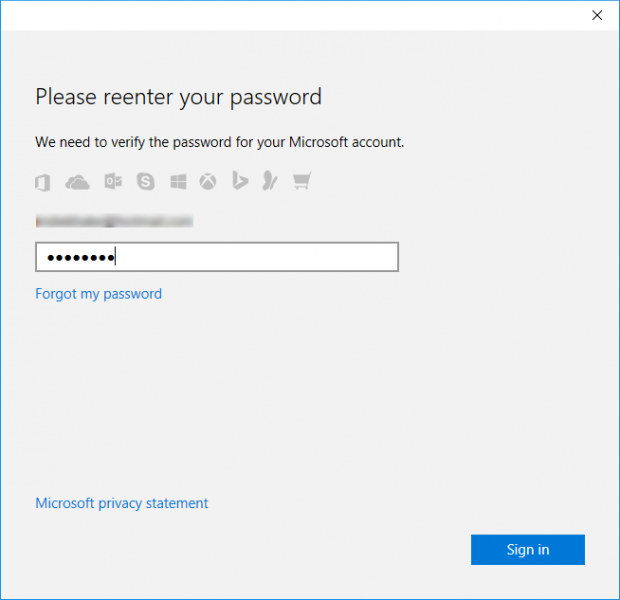620x600 pixels.
Task: Click the Store shopping cart icon
Action: [302, 181]
